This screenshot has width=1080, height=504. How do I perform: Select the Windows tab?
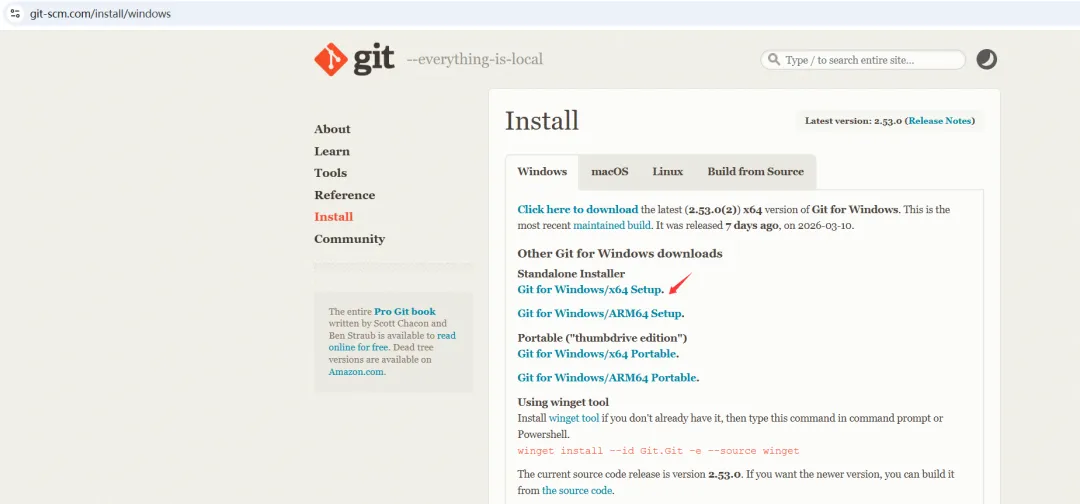[542, 171]
